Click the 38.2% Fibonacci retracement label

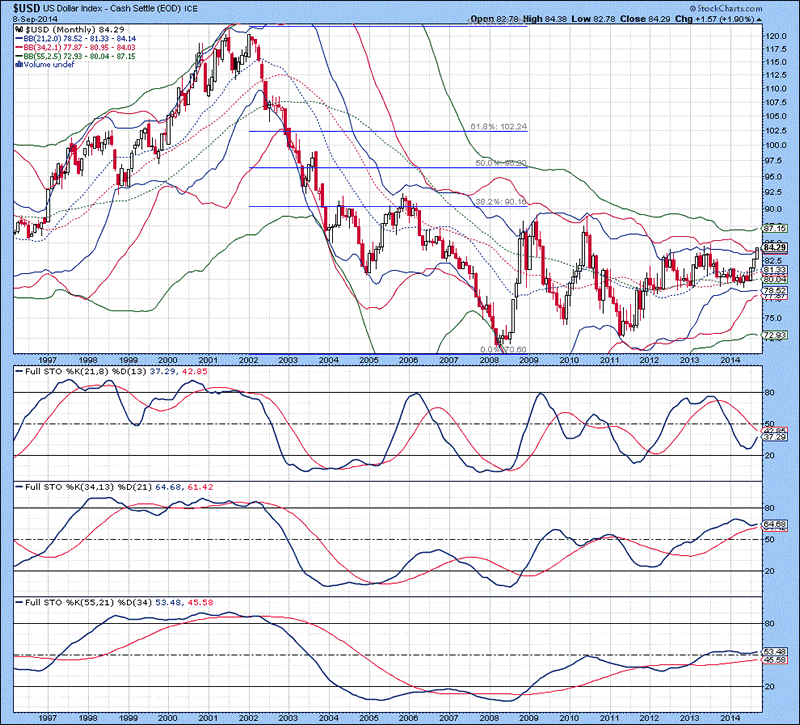[x=494, y=202]
